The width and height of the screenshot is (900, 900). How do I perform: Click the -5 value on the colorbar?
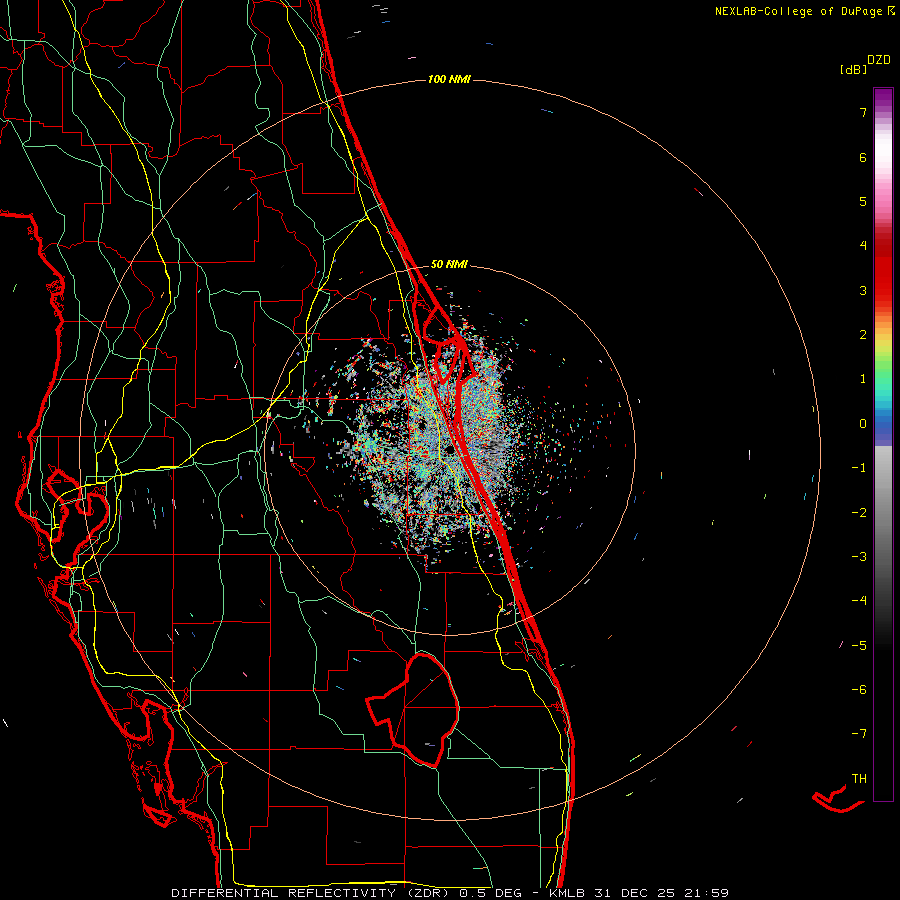859,646
